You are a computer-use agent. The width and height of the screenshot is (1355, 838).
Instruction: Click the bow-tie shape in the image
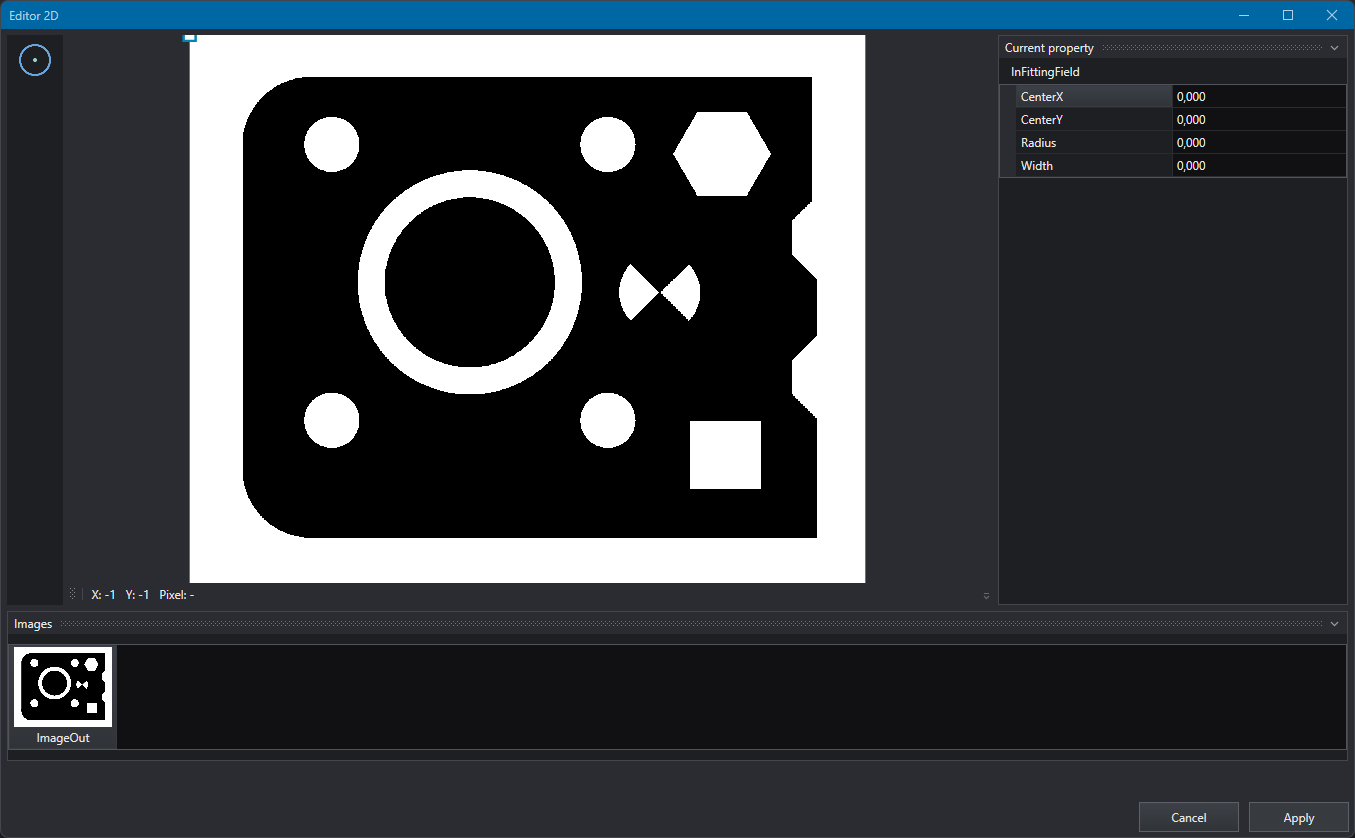click(660, 292)
